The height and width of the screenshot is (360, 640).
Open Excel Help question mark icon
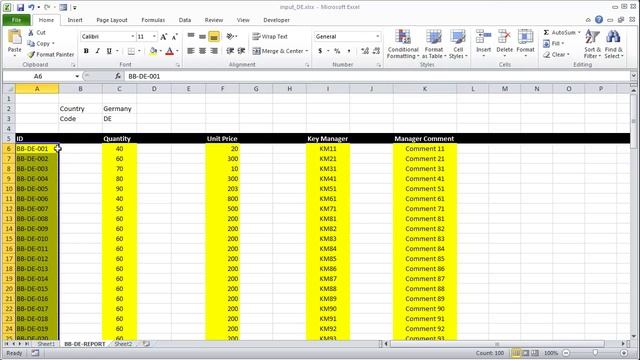coord(599,20)
